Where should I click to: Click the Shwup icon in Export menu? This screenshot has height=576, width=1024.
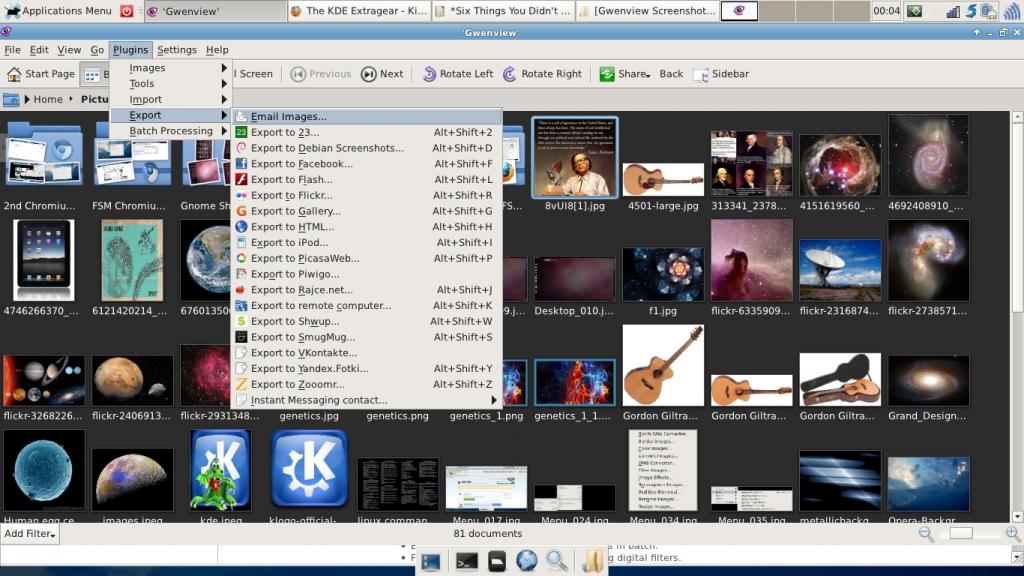click(241, 321)
